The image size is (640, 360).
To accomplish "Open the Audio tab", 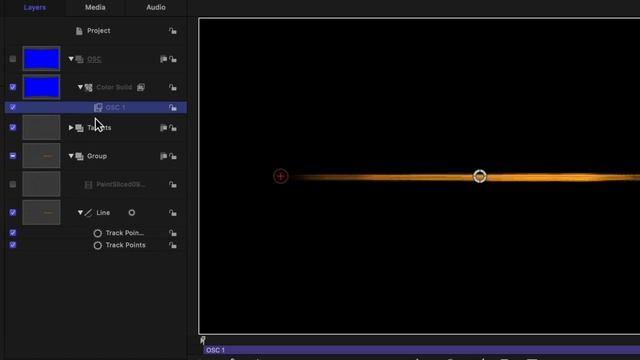I will [156, 7].
